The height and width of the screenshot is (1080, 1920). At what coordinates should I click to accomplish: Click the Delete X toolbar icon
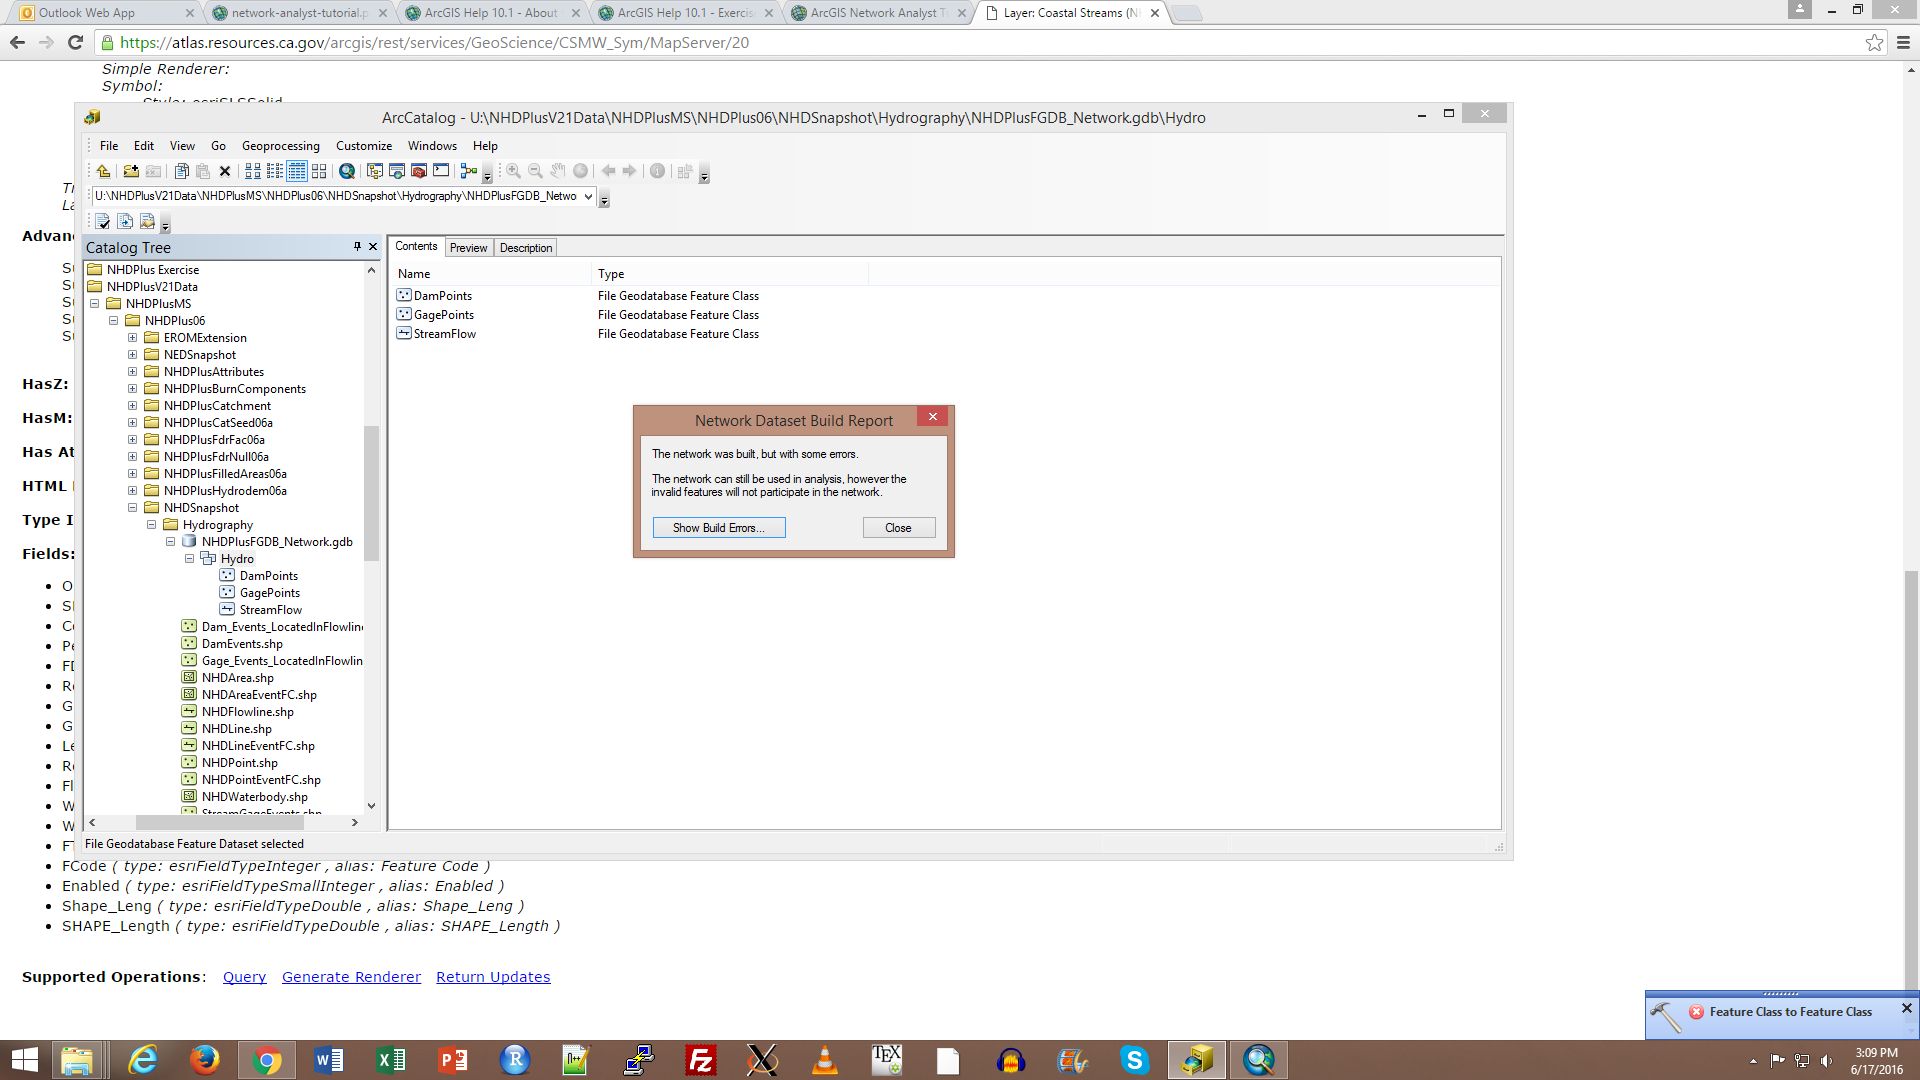225,171
